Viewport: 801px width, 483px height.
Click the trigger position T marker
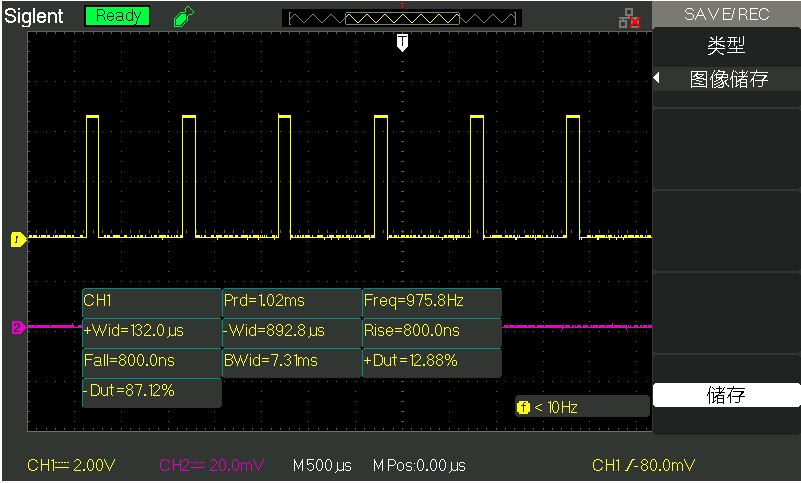(403, 42)
